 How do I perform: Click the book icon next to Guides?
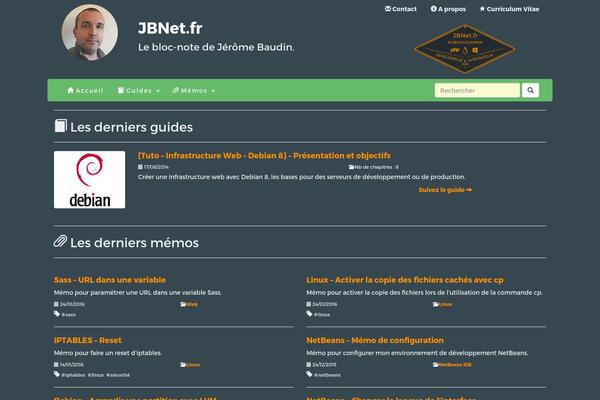[x=121, y=90]
